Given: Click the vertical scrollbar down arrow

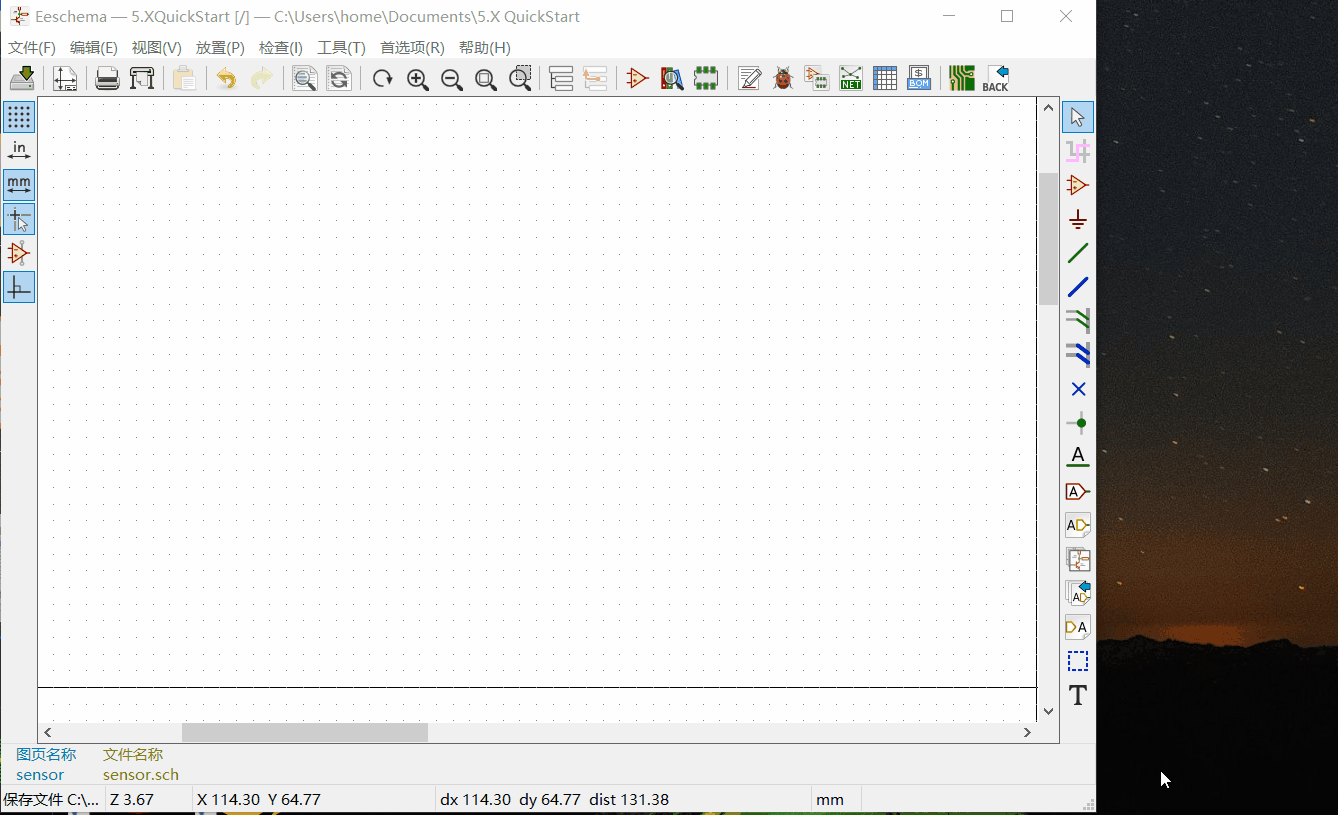Looking at the screenshot, I should click(x=1048, y=711).
